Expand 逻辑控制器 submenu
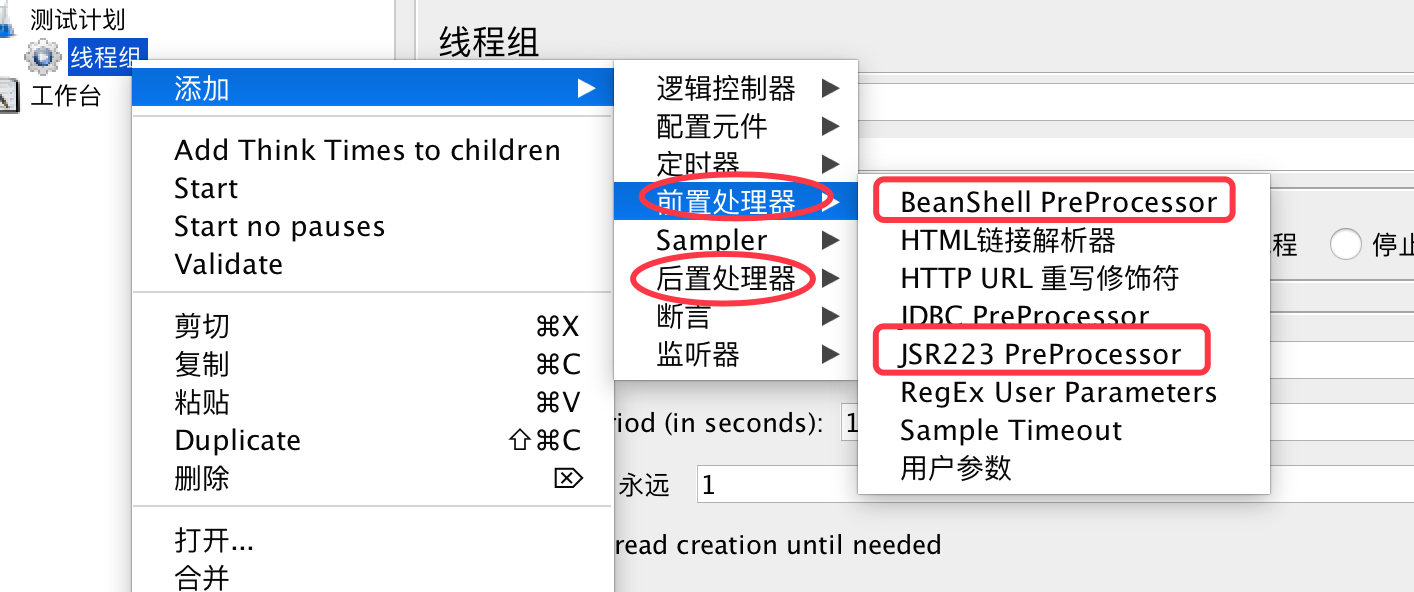This screenshot has height=592, width=1414. click(x=735, y=88)
